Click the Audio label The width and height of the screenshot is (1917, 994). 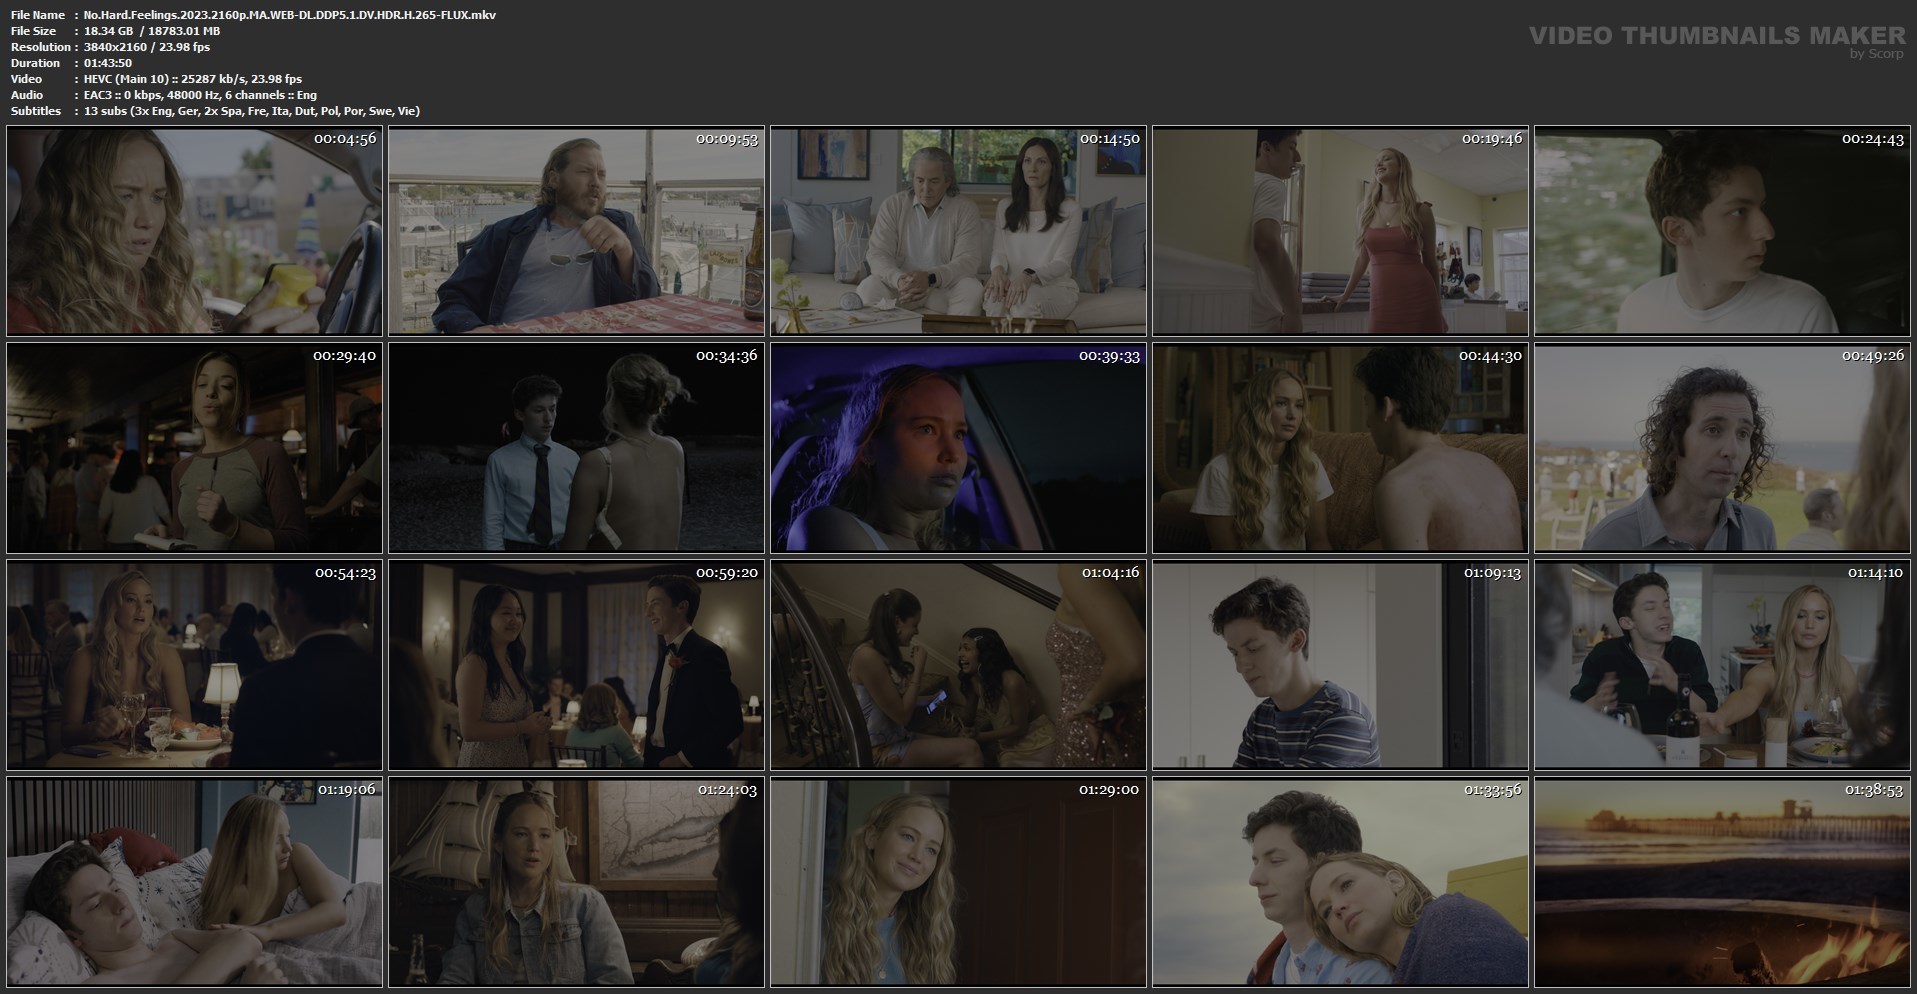(27, 95)
